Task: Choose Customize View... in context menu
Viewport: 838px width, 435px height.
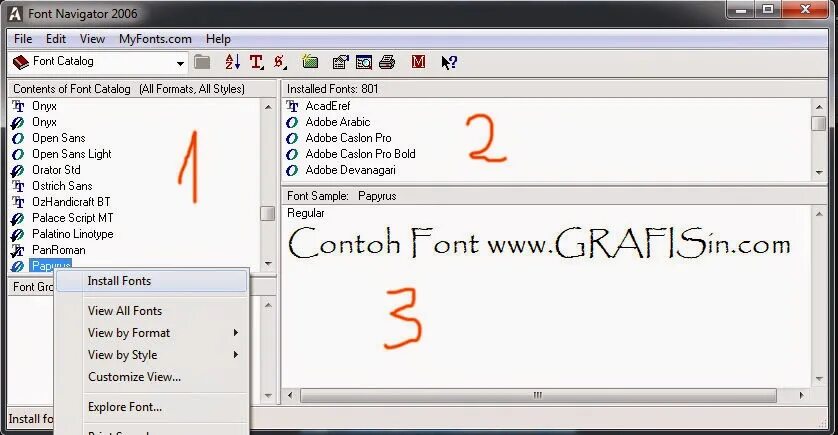Action: 134,377
